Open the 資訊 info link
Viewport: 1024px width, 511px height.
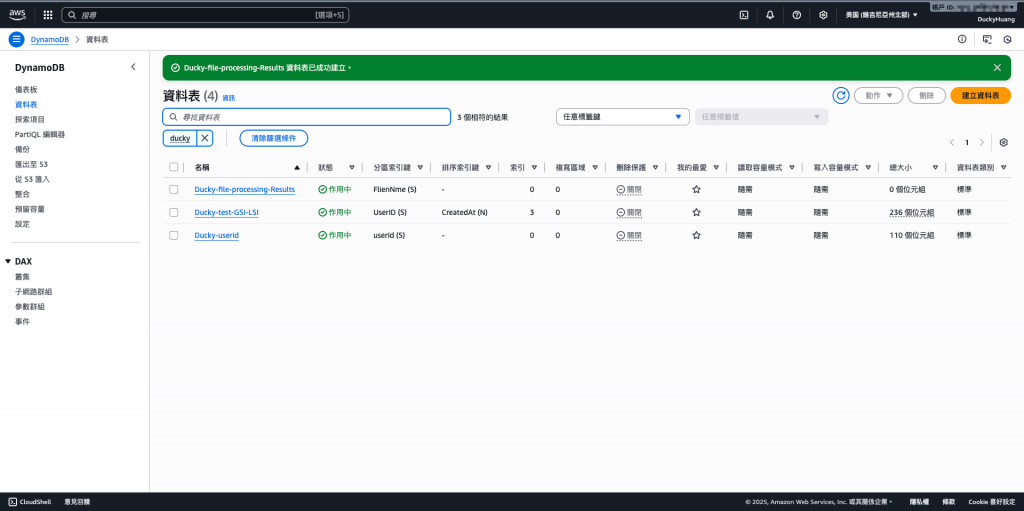coord(229,98)
